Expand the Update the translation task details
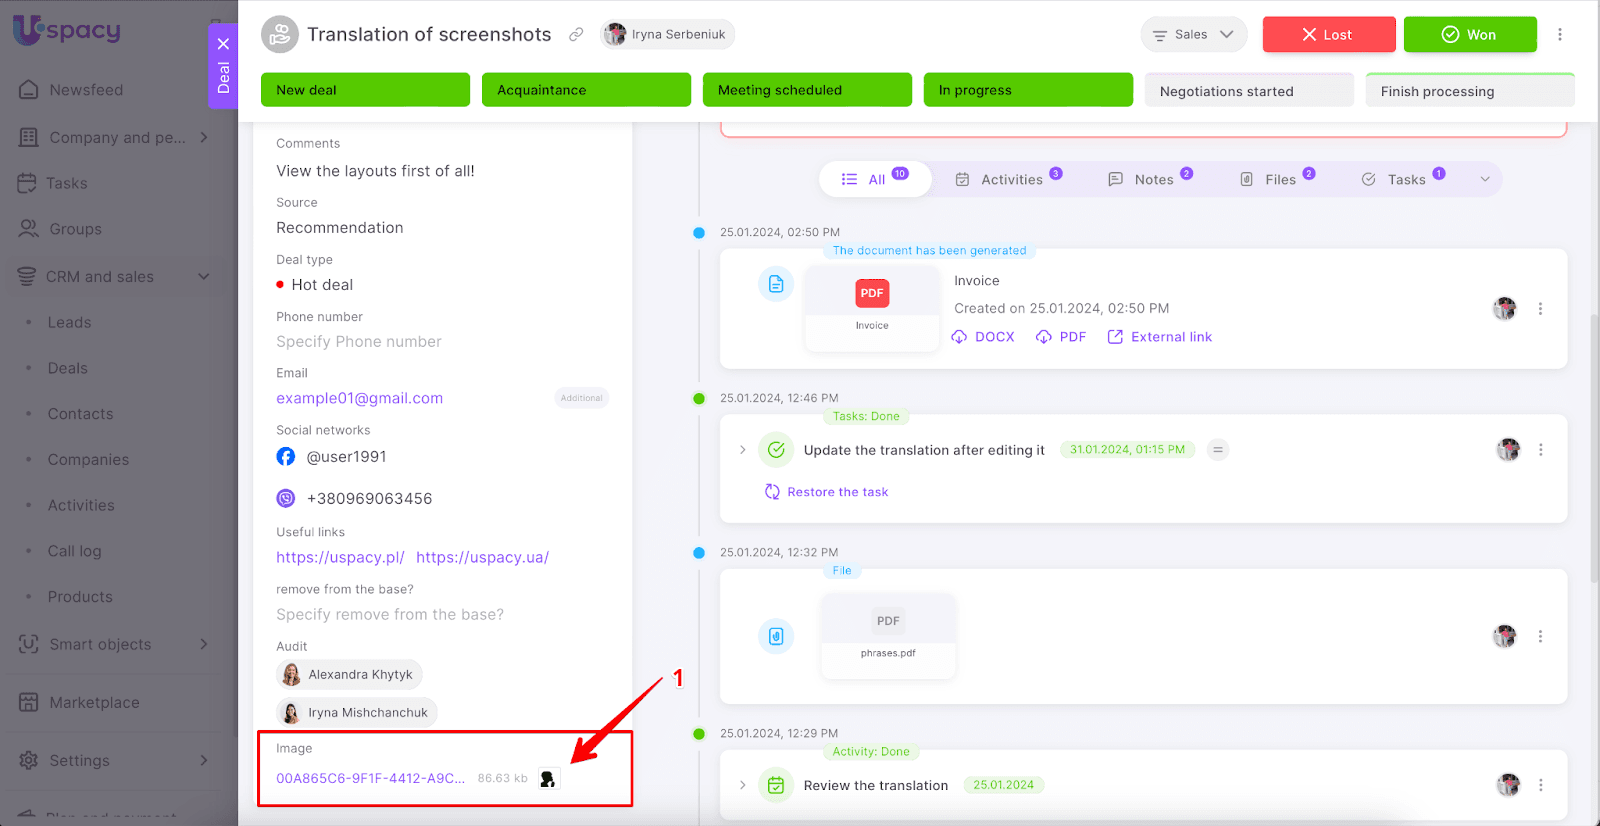 742,450
